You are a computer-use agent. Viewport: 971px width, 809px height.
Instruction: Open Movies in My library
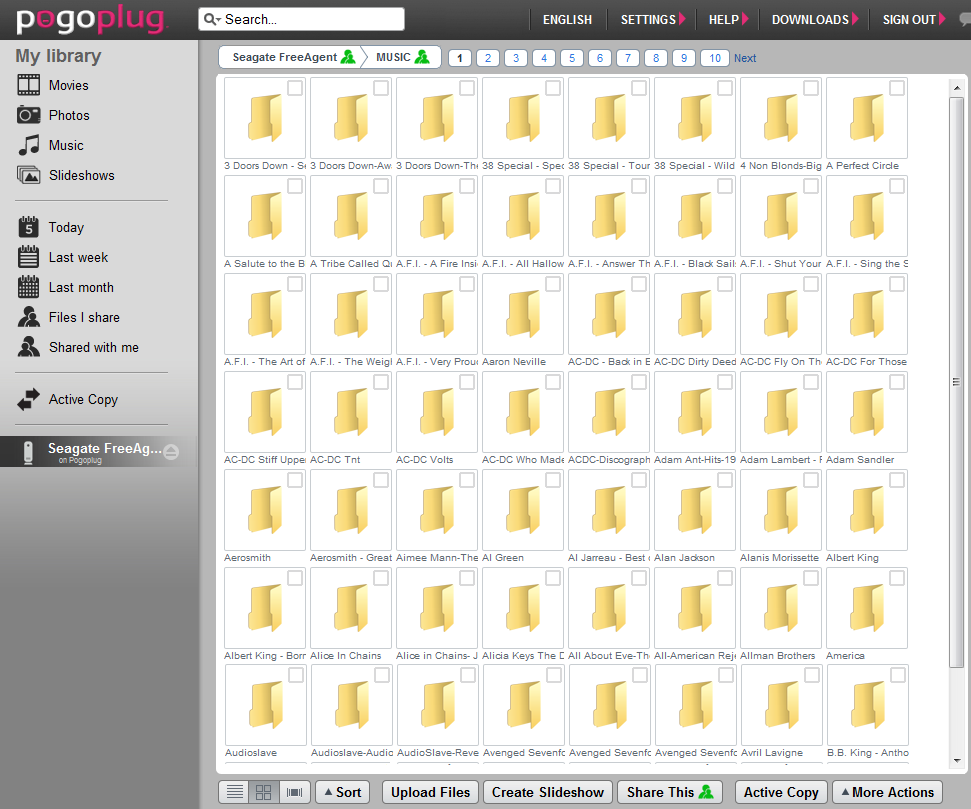point(68,85)
